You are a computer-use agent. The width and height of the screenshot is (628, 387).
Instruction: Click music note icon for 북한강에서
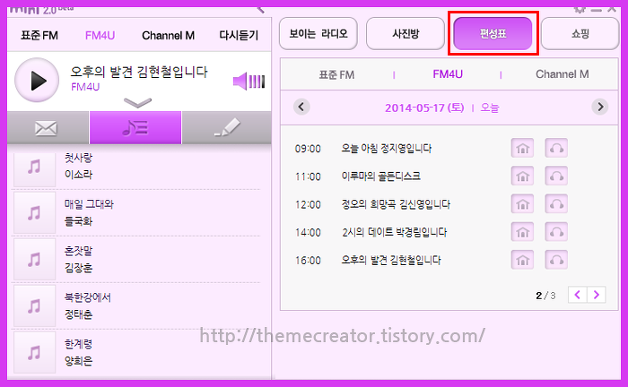click(34, 306)
